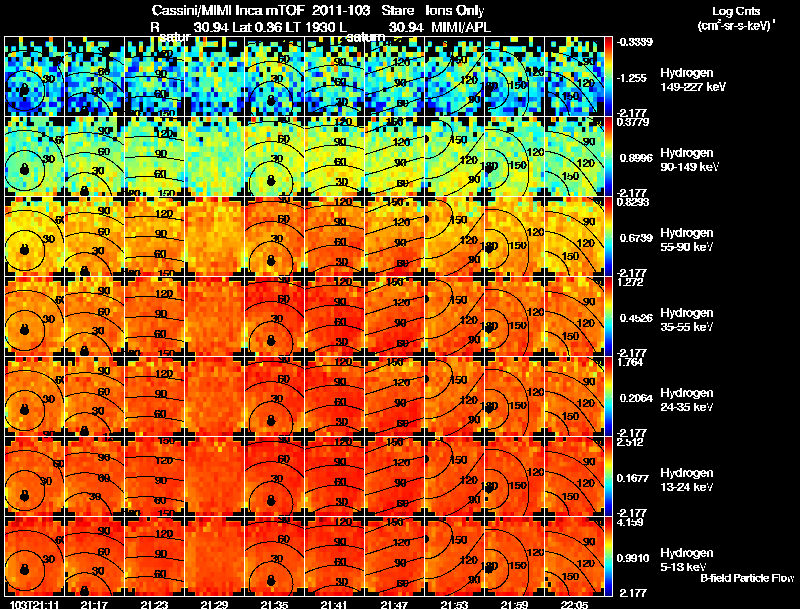Select the 22:05 time label

click(574, 604)
